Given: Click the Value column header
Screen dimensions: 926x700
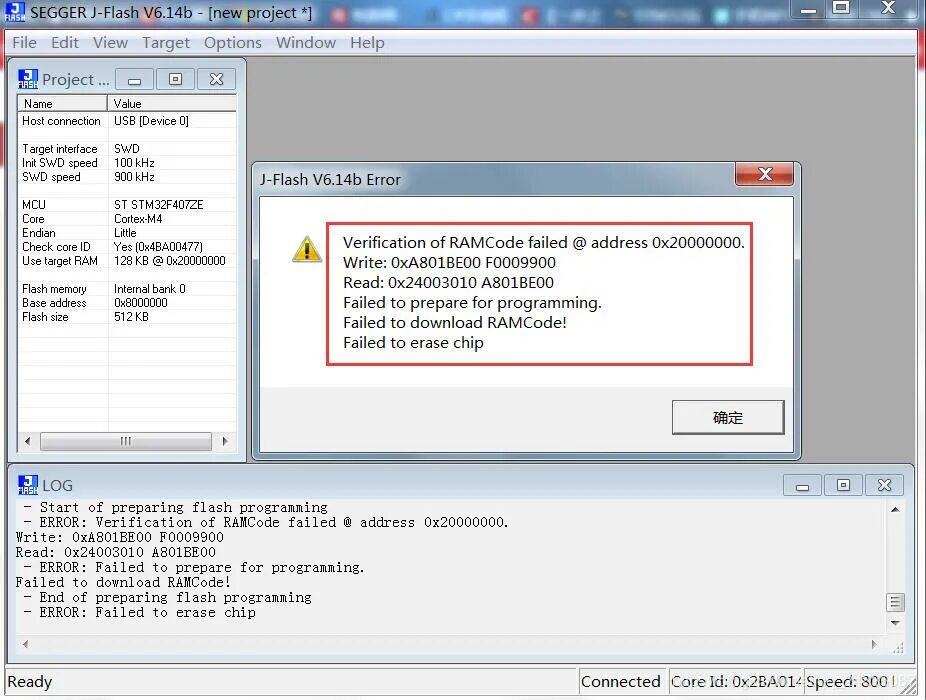Looking at the screenshot, I should click(172, 103).
